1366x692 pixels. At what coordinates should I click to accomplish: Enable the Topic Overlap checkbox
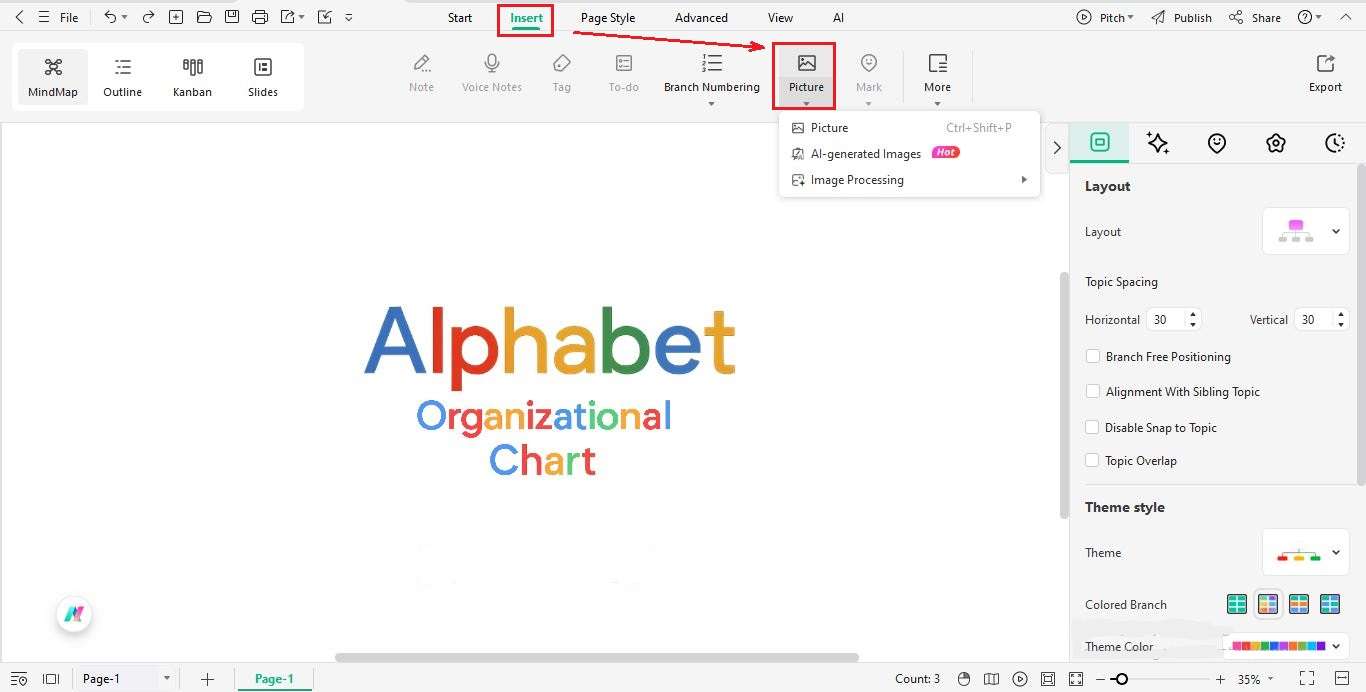pyautogui.click(x=1093, y=460)
